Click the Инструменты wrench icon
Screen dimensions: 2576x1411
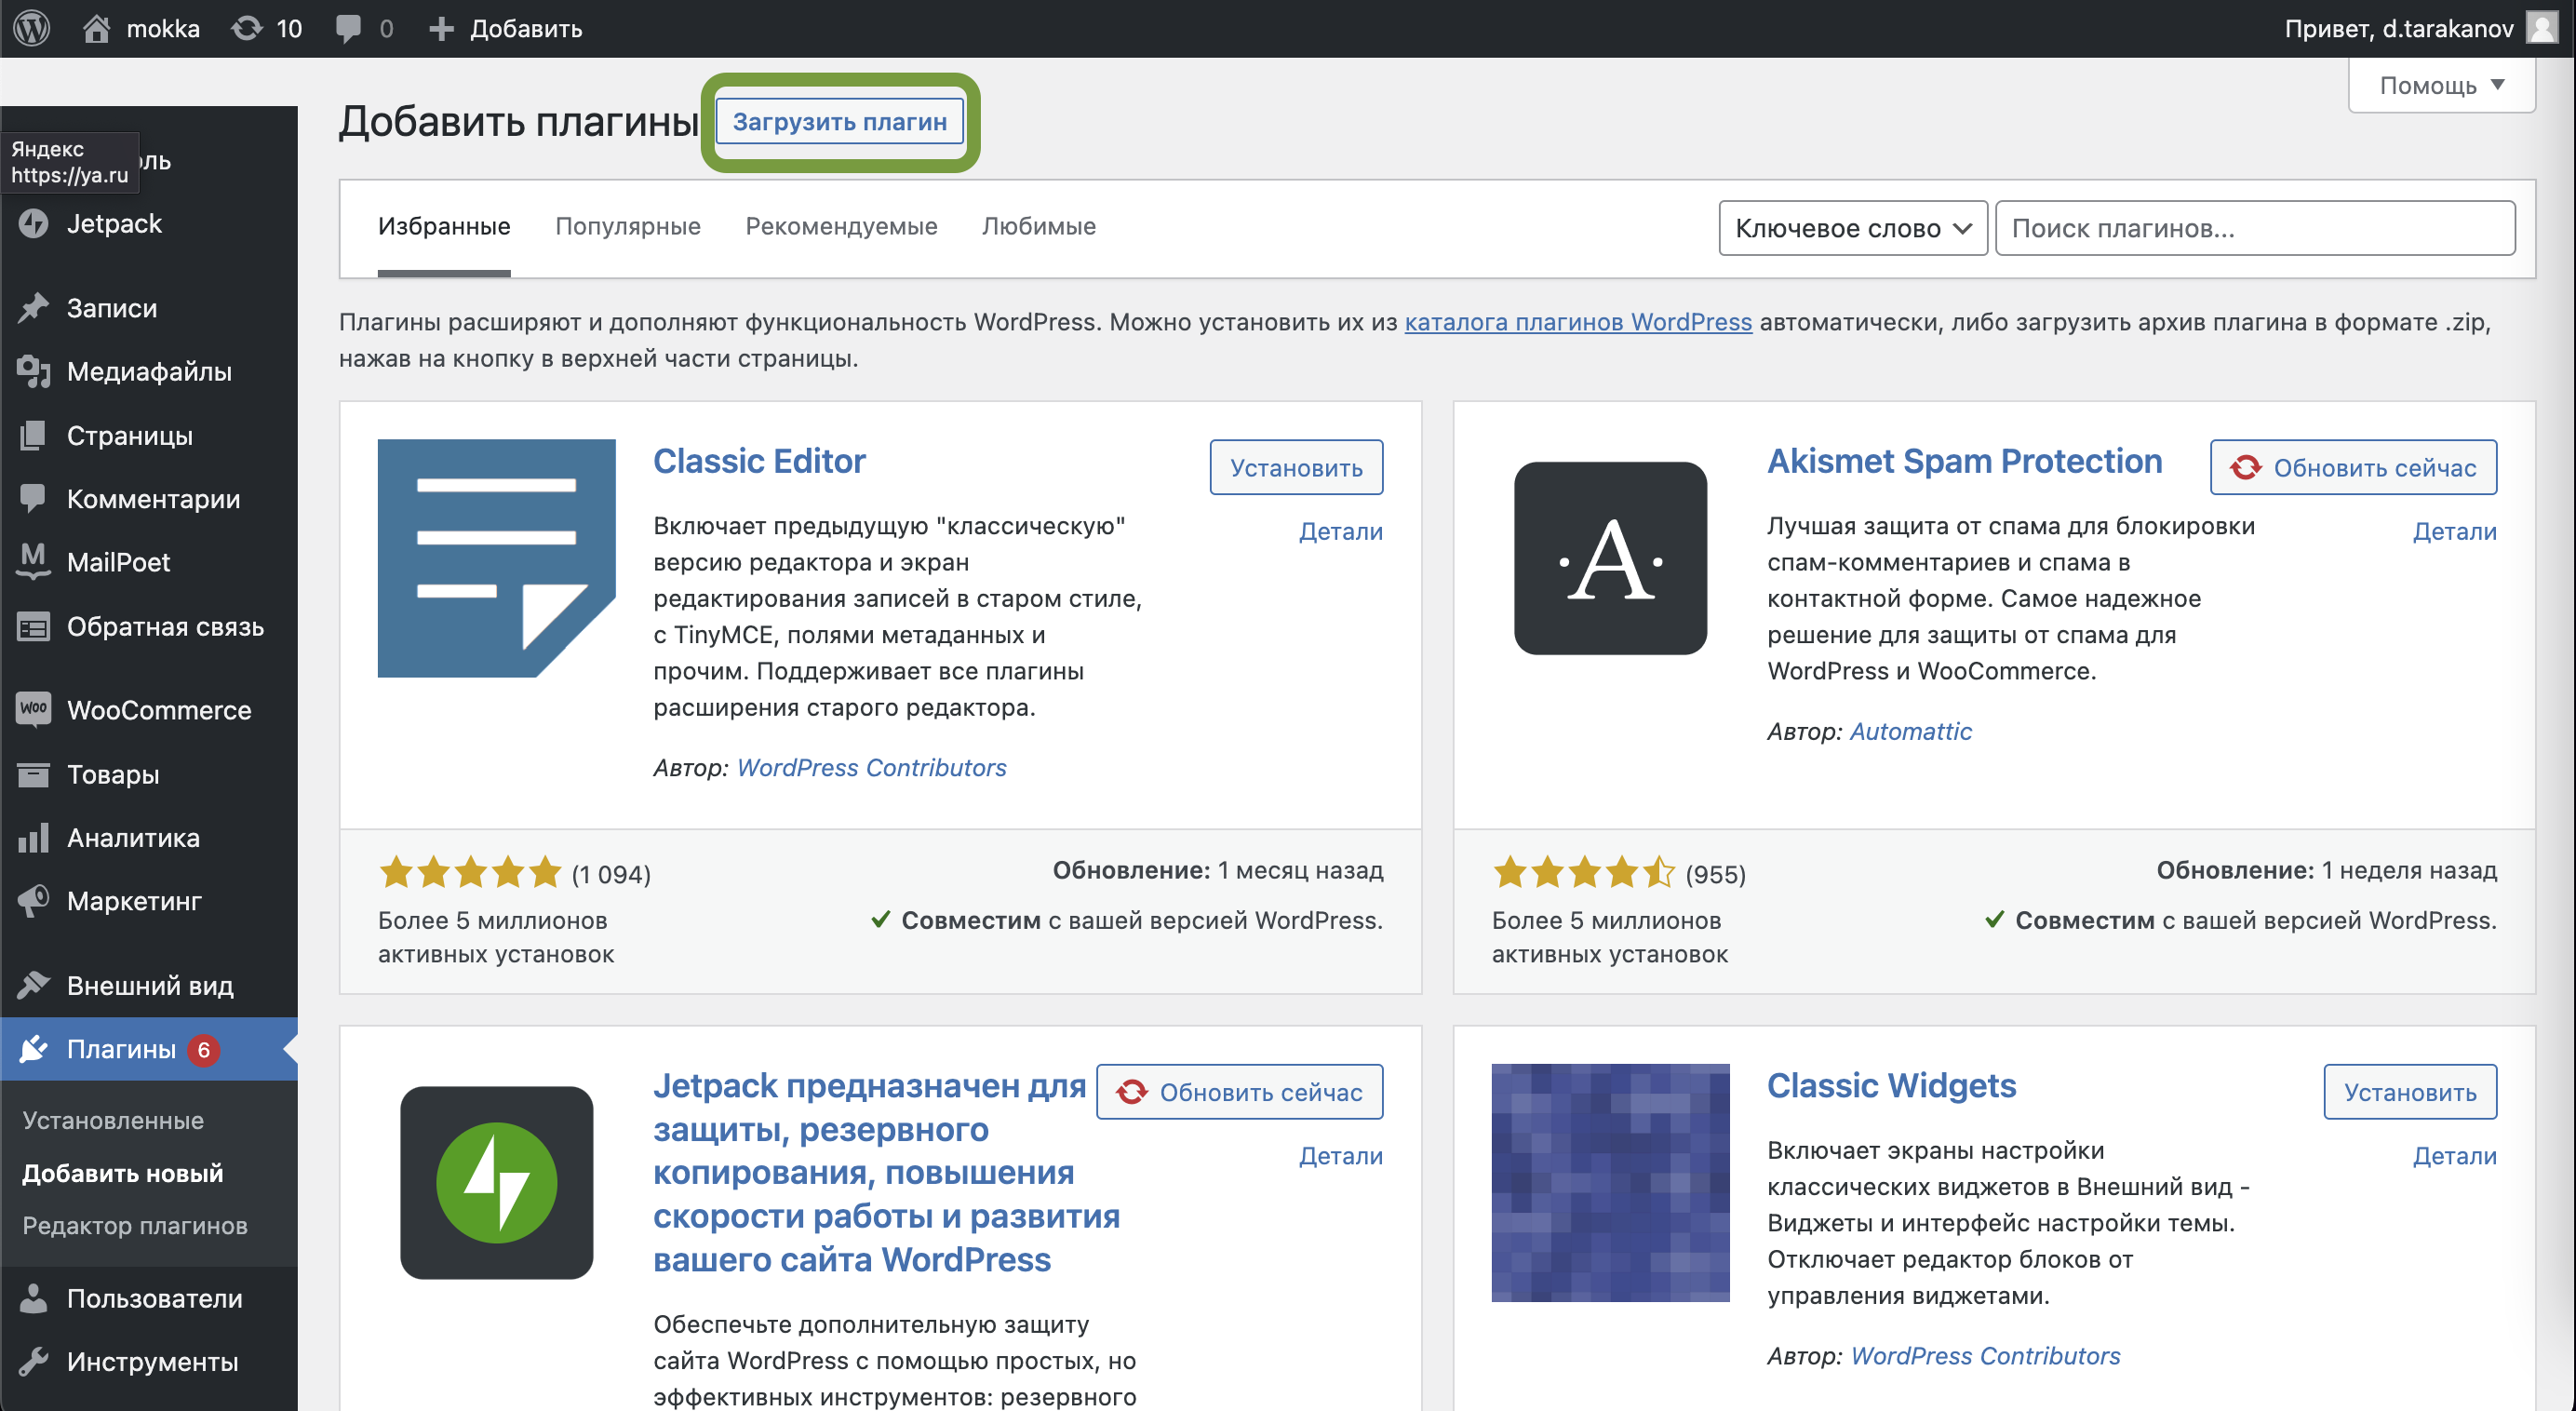(x=33, y=1361)
